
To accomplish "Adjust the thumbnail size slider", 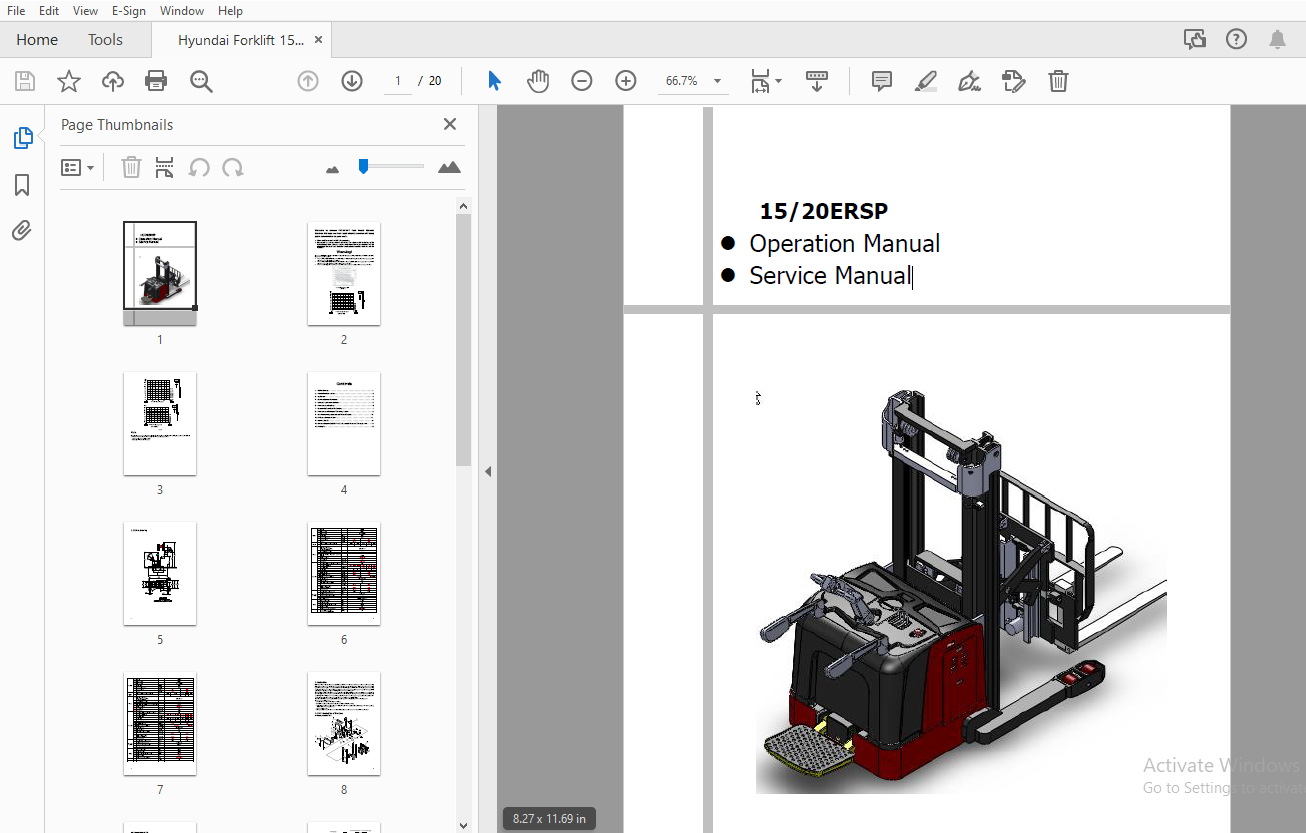I will [364, 166].
